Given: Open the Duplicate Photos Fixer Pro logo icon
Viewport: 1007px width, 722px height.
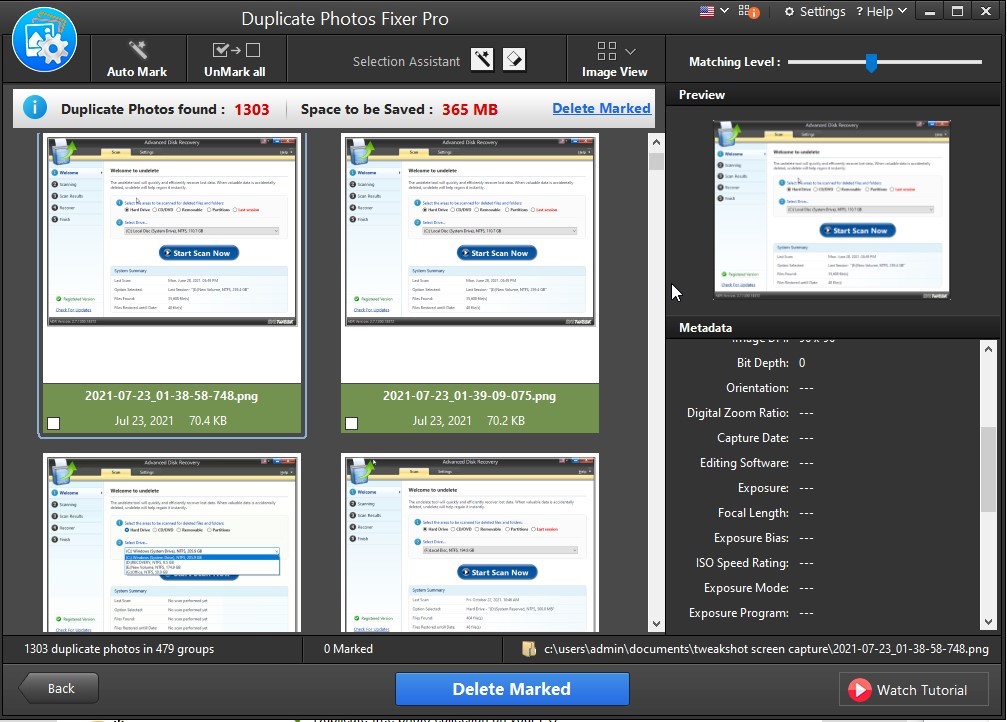Looking at the screenshot, I should coord(44,40).
